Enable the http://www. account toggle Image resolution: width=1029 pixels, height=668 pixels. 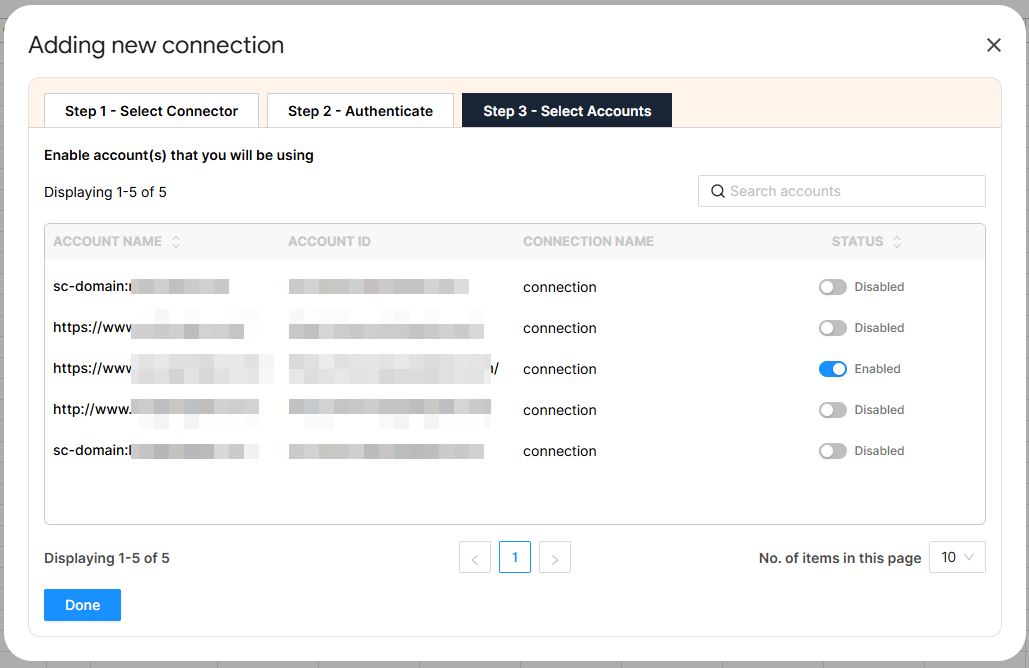(833, 409)
